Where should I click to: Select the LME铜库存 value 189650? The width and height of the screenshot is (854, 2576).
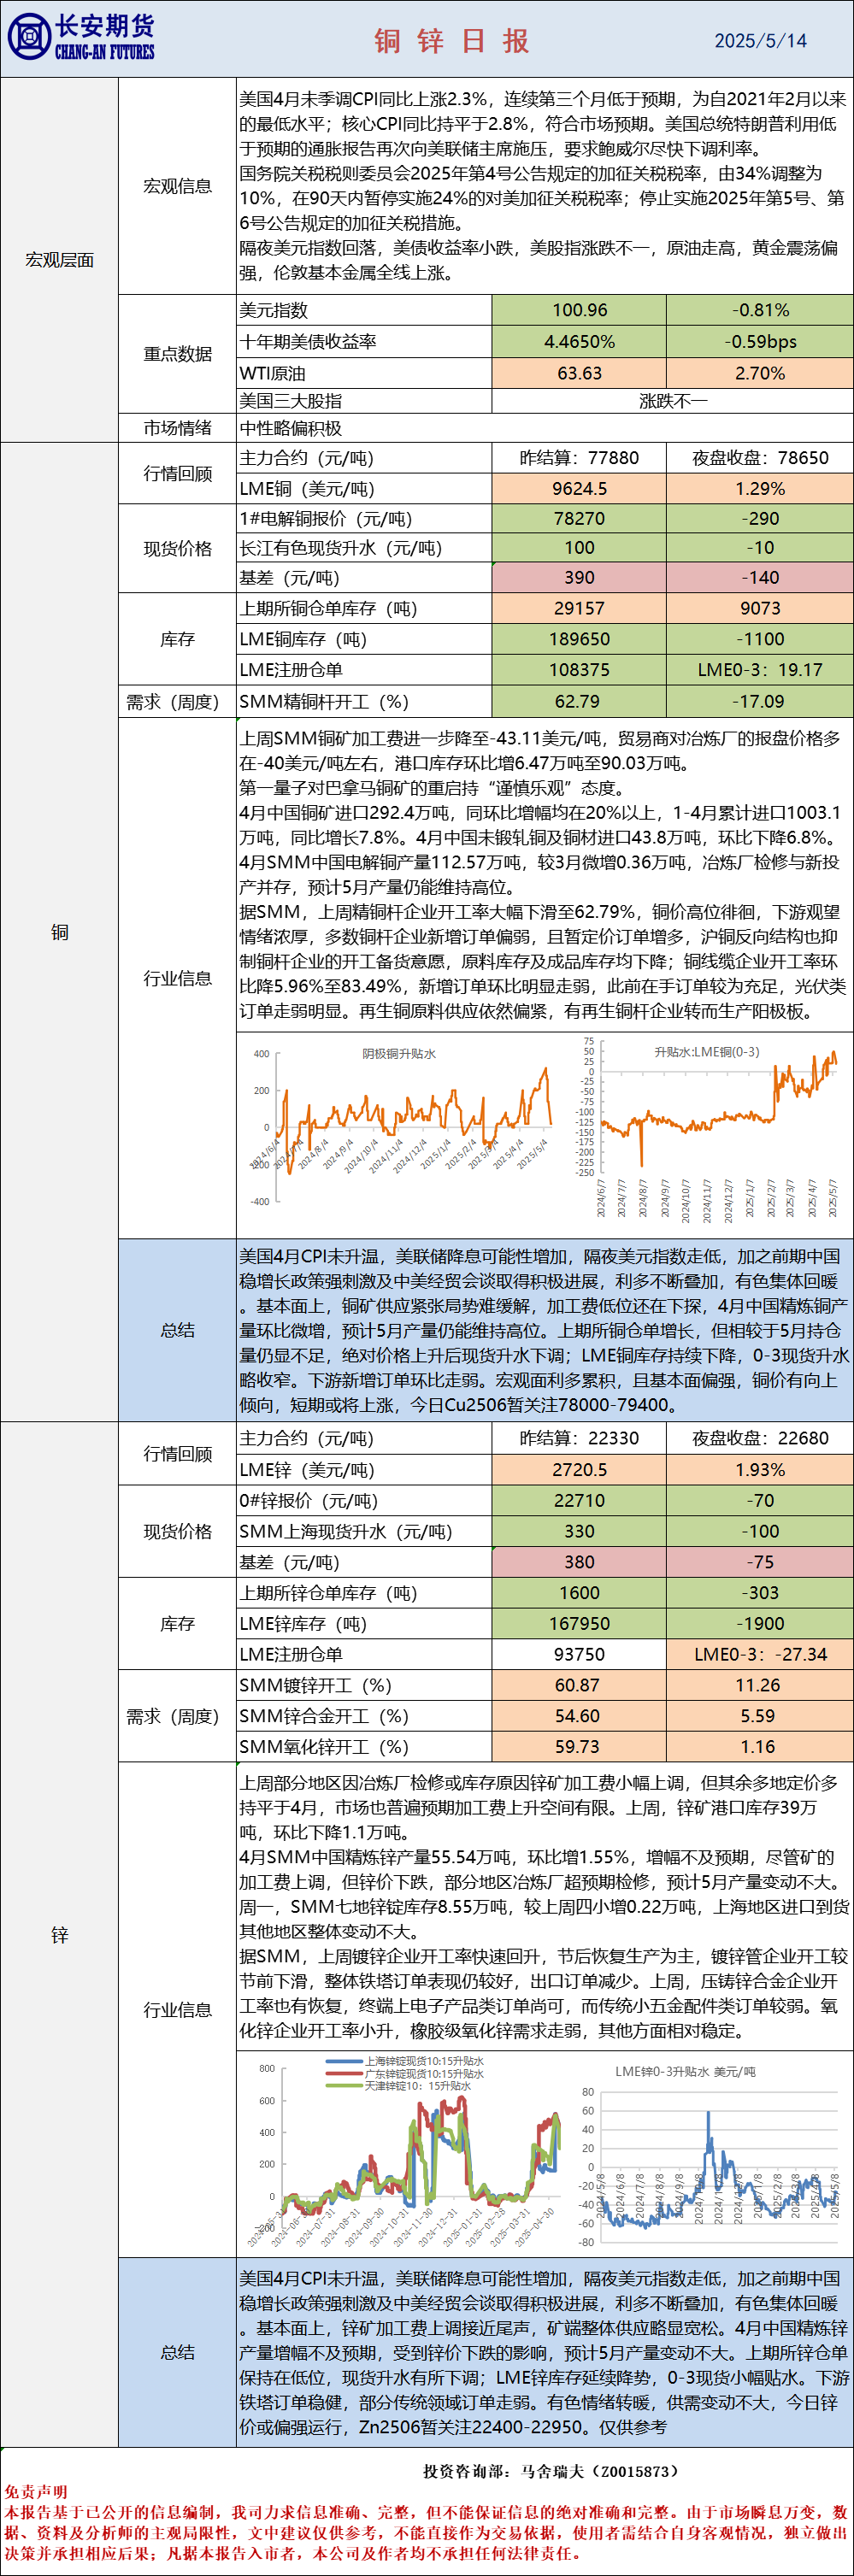[x=579, y=640]
